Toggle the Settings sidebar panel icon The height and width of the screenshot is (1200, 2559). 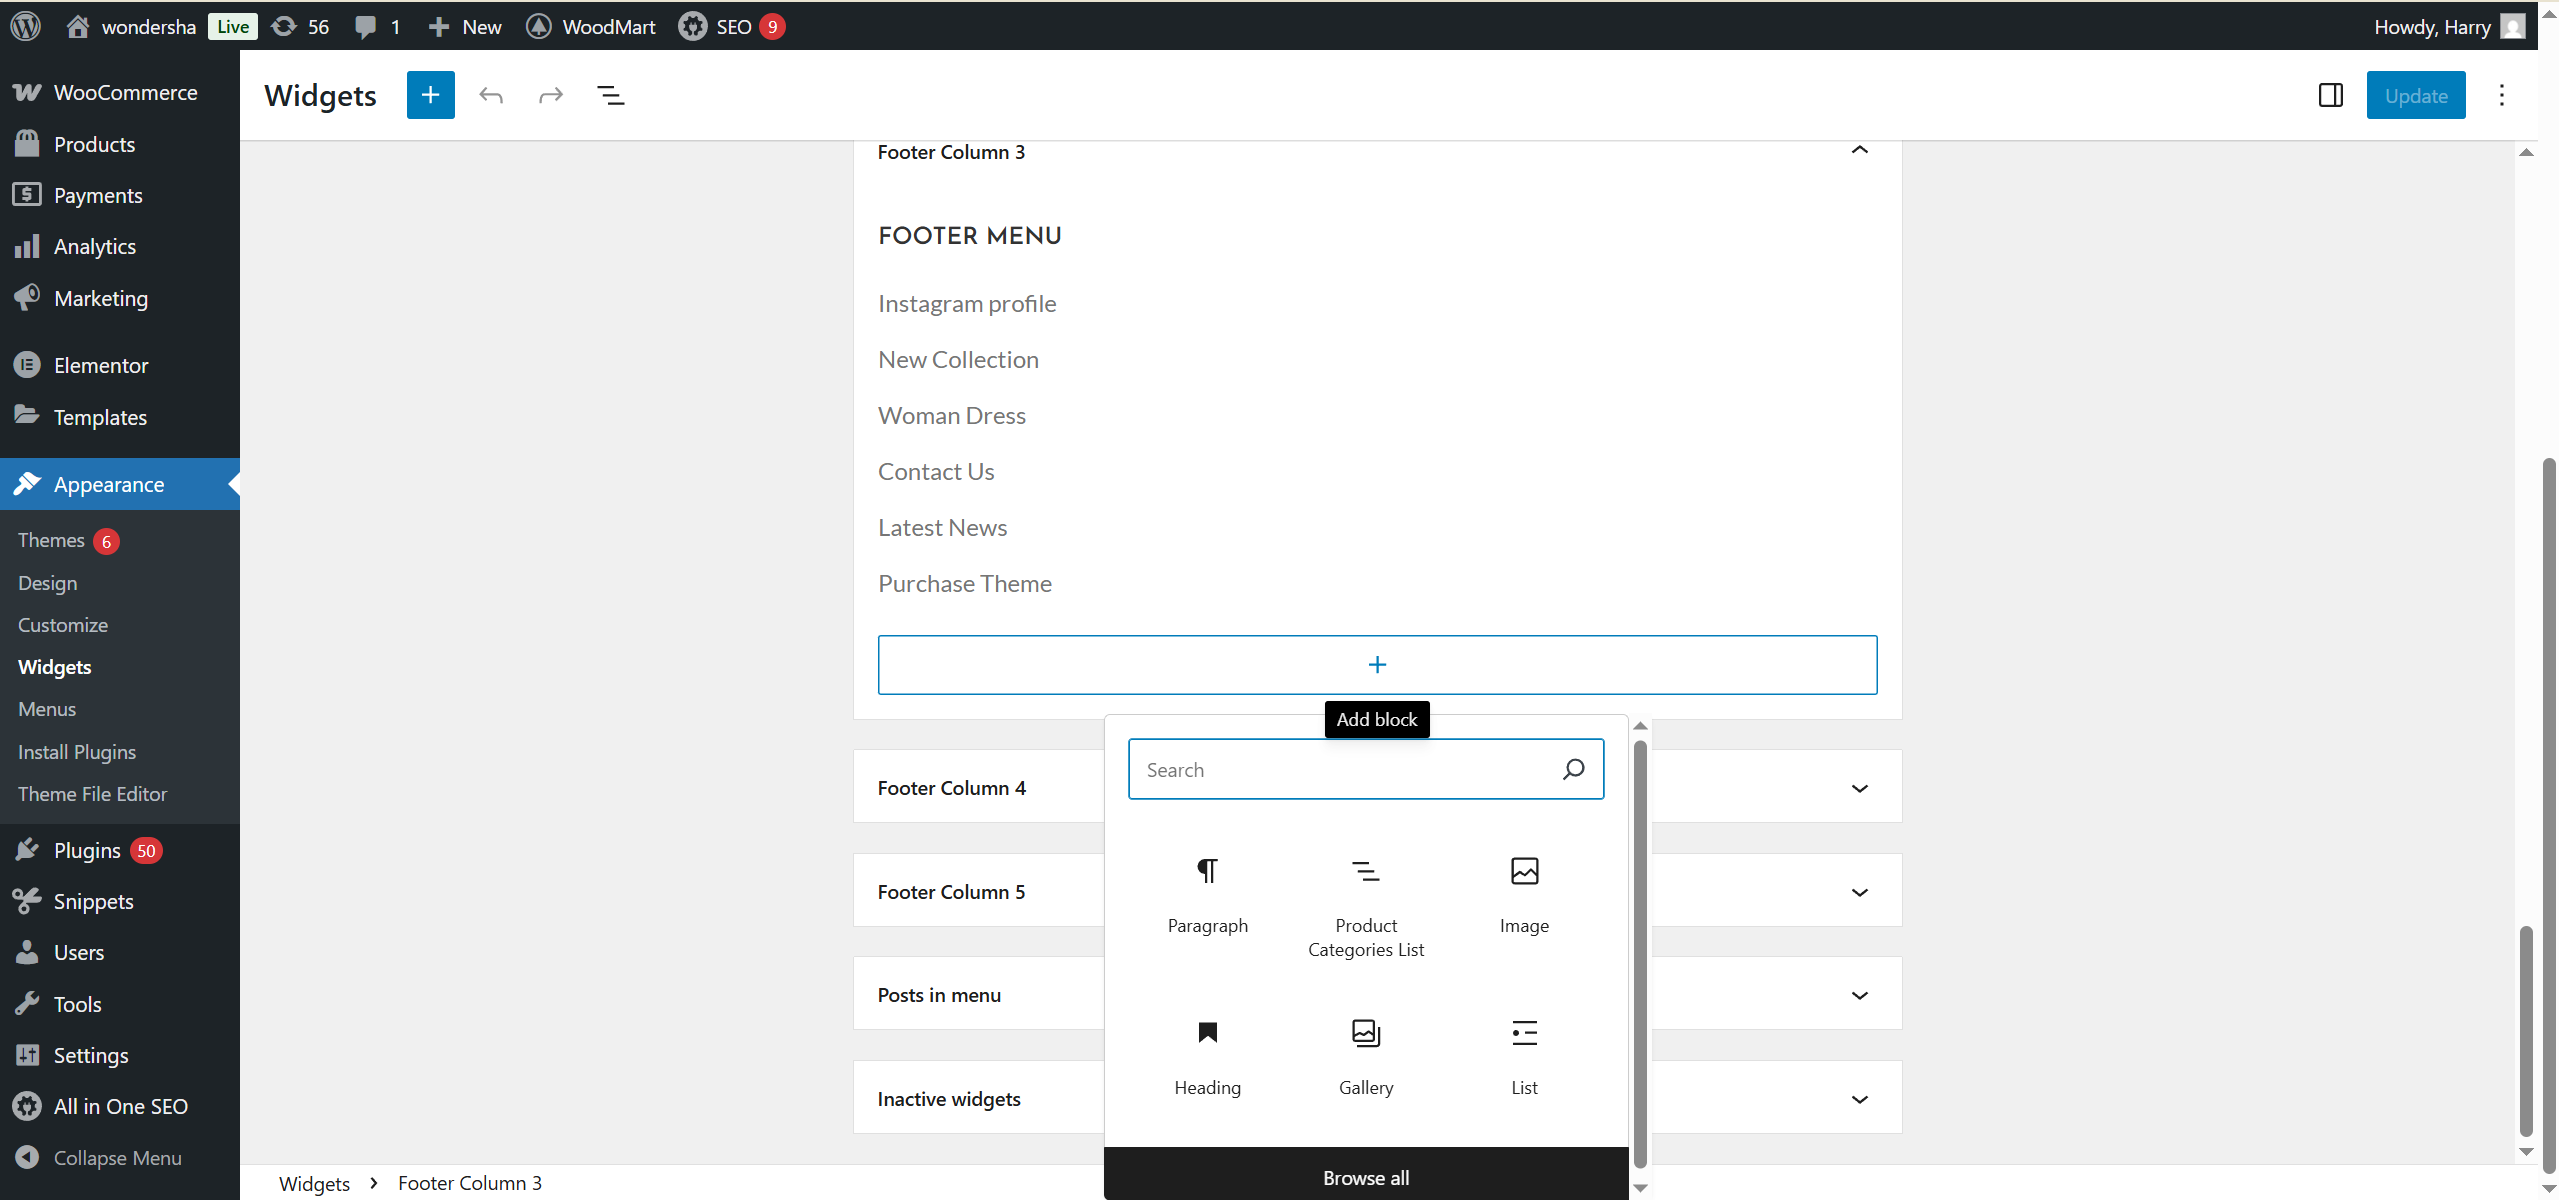pos(2330,95)
